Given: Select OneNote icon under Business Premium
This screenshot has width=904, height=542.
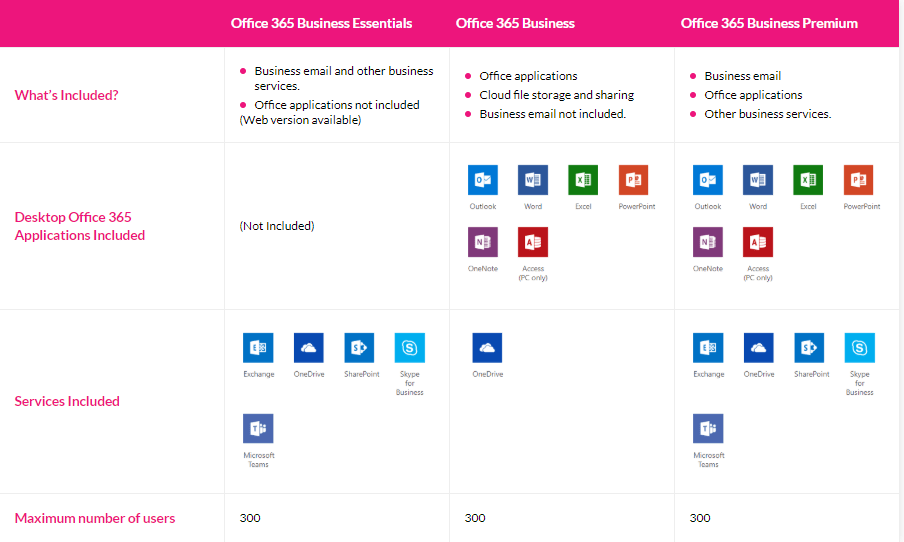Looking at the screenshot, I should [x=707, y=242].
